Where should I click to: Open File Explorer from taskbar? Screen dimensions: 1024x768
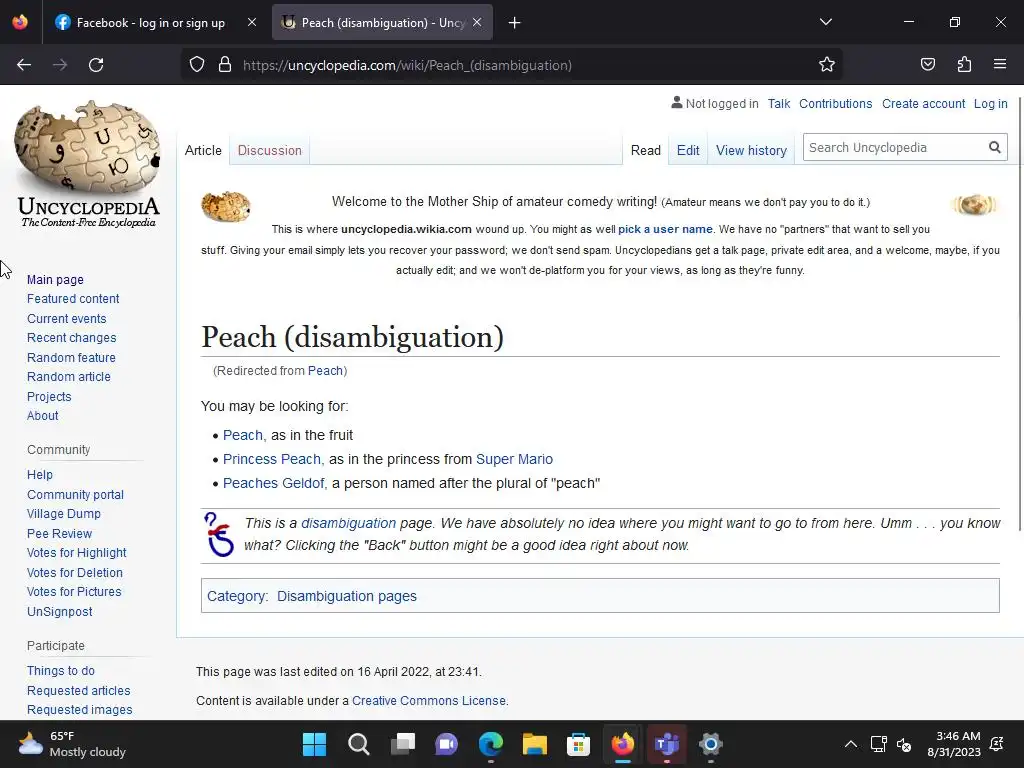pos(534,744)
